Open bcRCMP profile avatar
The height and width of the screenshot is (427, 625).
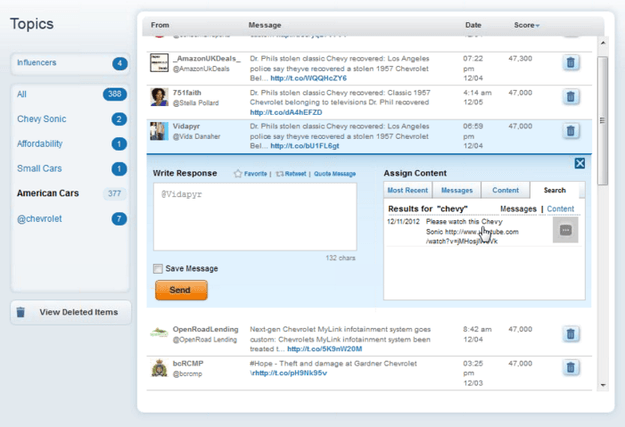tap(159, 368)
